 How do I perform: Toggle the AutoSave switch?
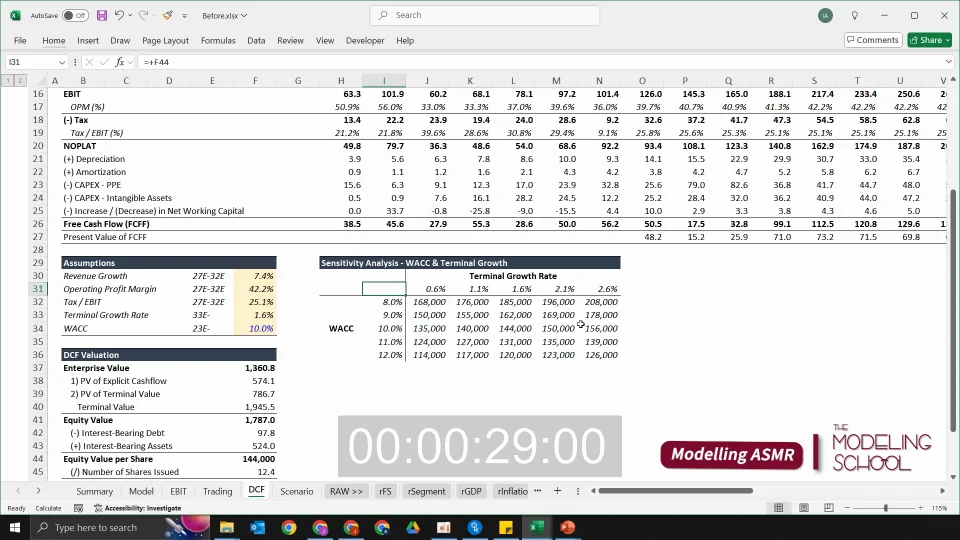(x=75, y=15)
